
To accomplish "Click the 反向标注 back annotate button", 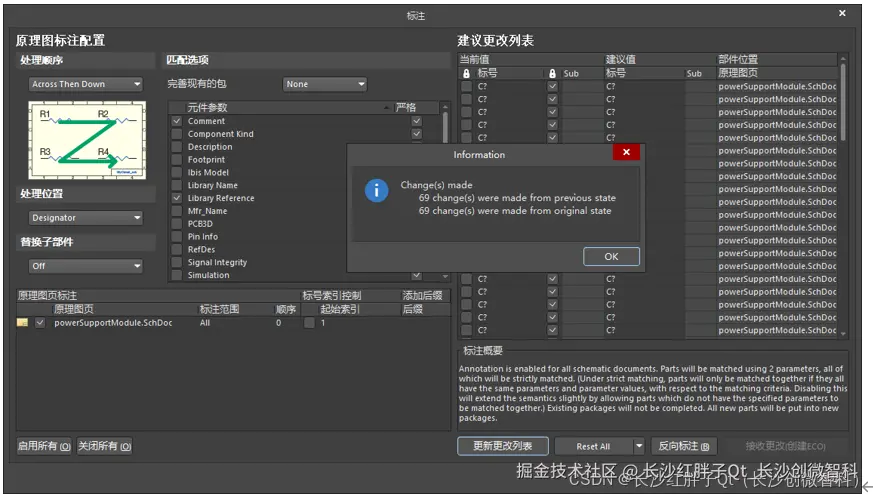I will click(x=684, y=446).
